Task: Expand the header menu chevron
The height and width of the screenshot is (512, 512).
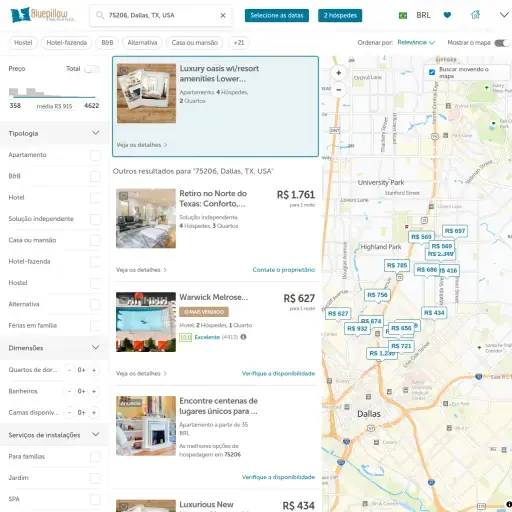Action: click(504, 15)
